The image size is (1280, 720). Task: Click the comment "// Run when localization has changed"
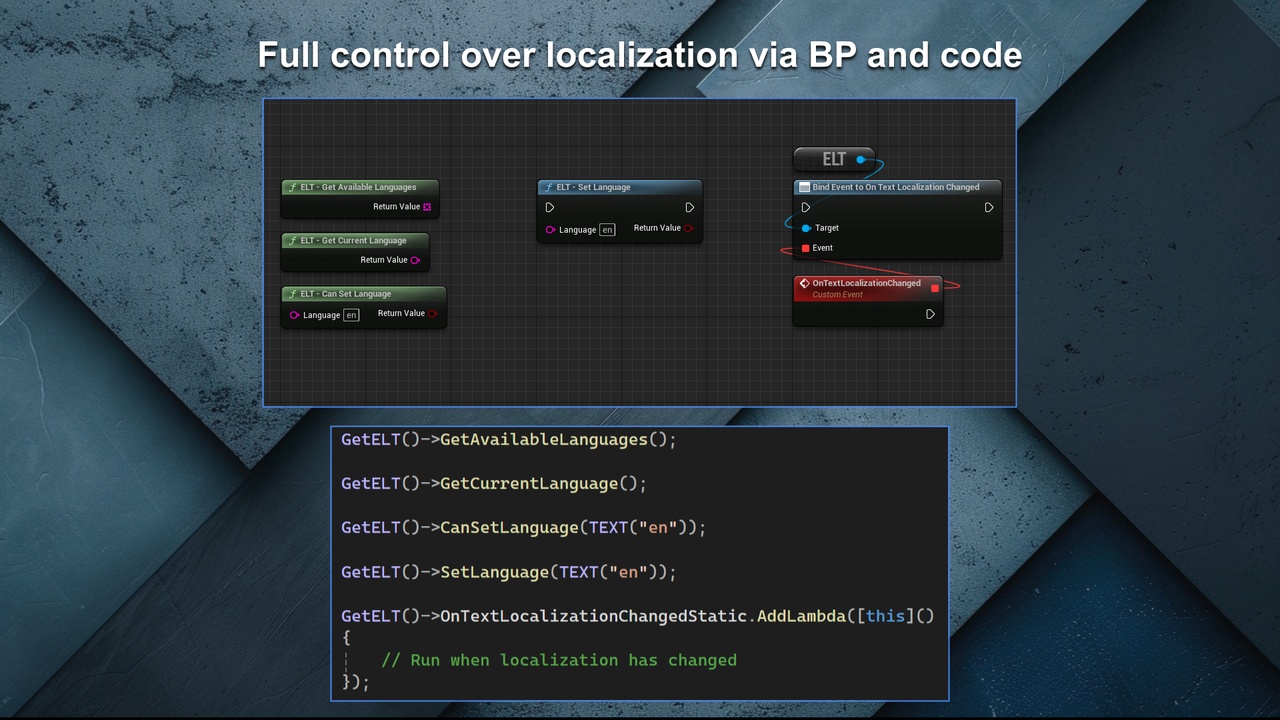[x=559, y=660]
